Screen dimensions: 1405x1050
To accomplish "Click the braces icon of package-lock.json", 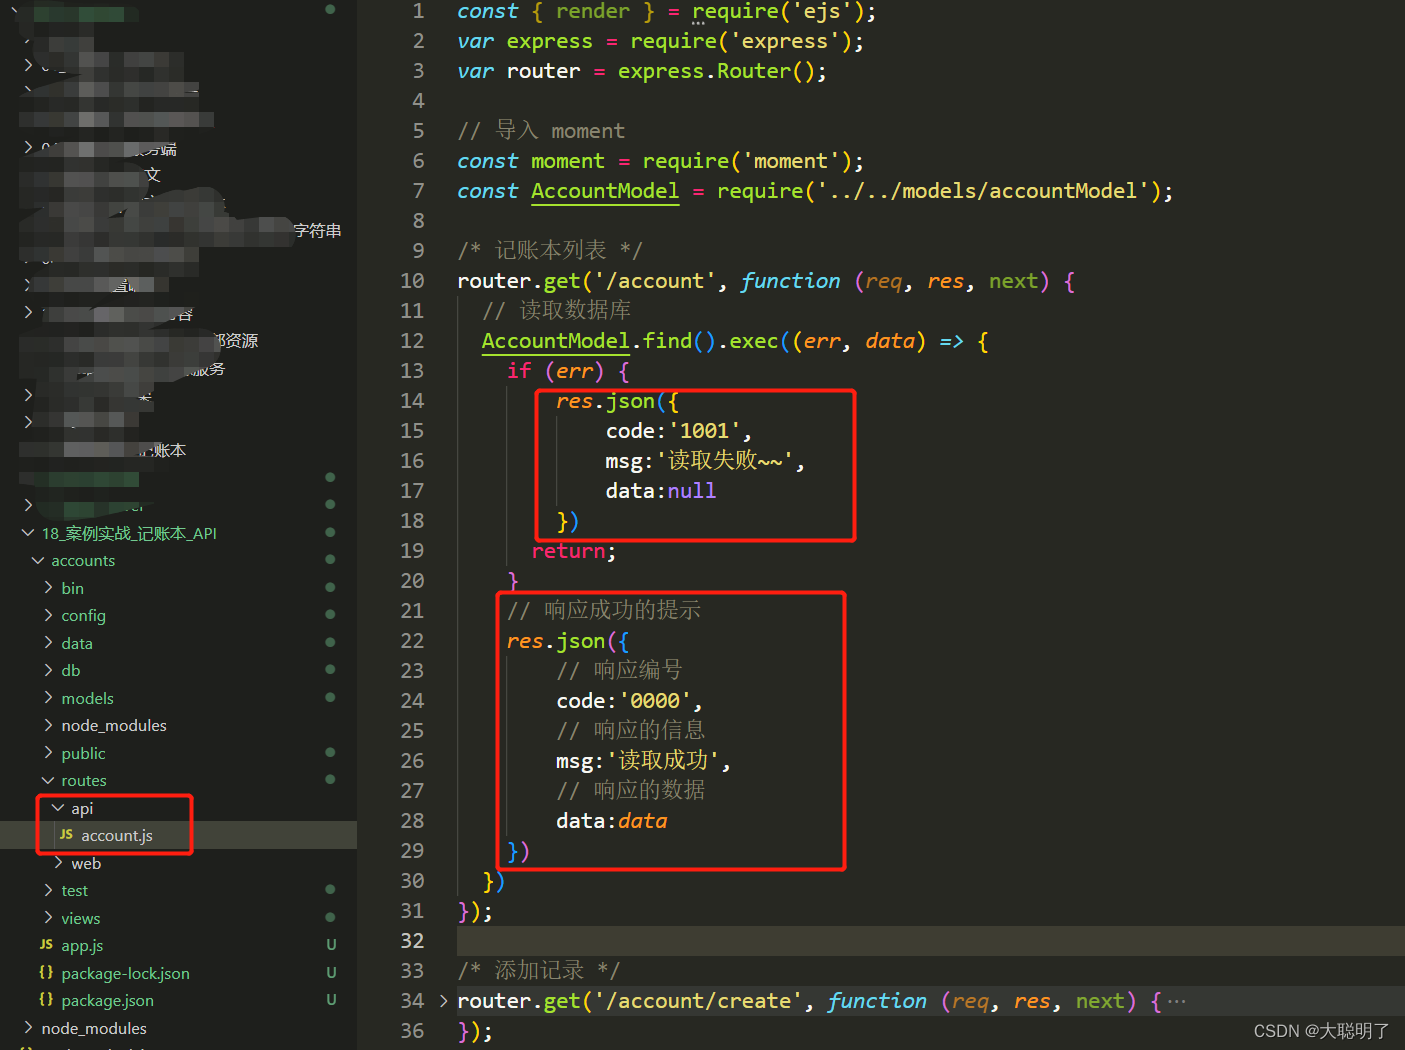I will pyautogui.click(x=46, y=973).
